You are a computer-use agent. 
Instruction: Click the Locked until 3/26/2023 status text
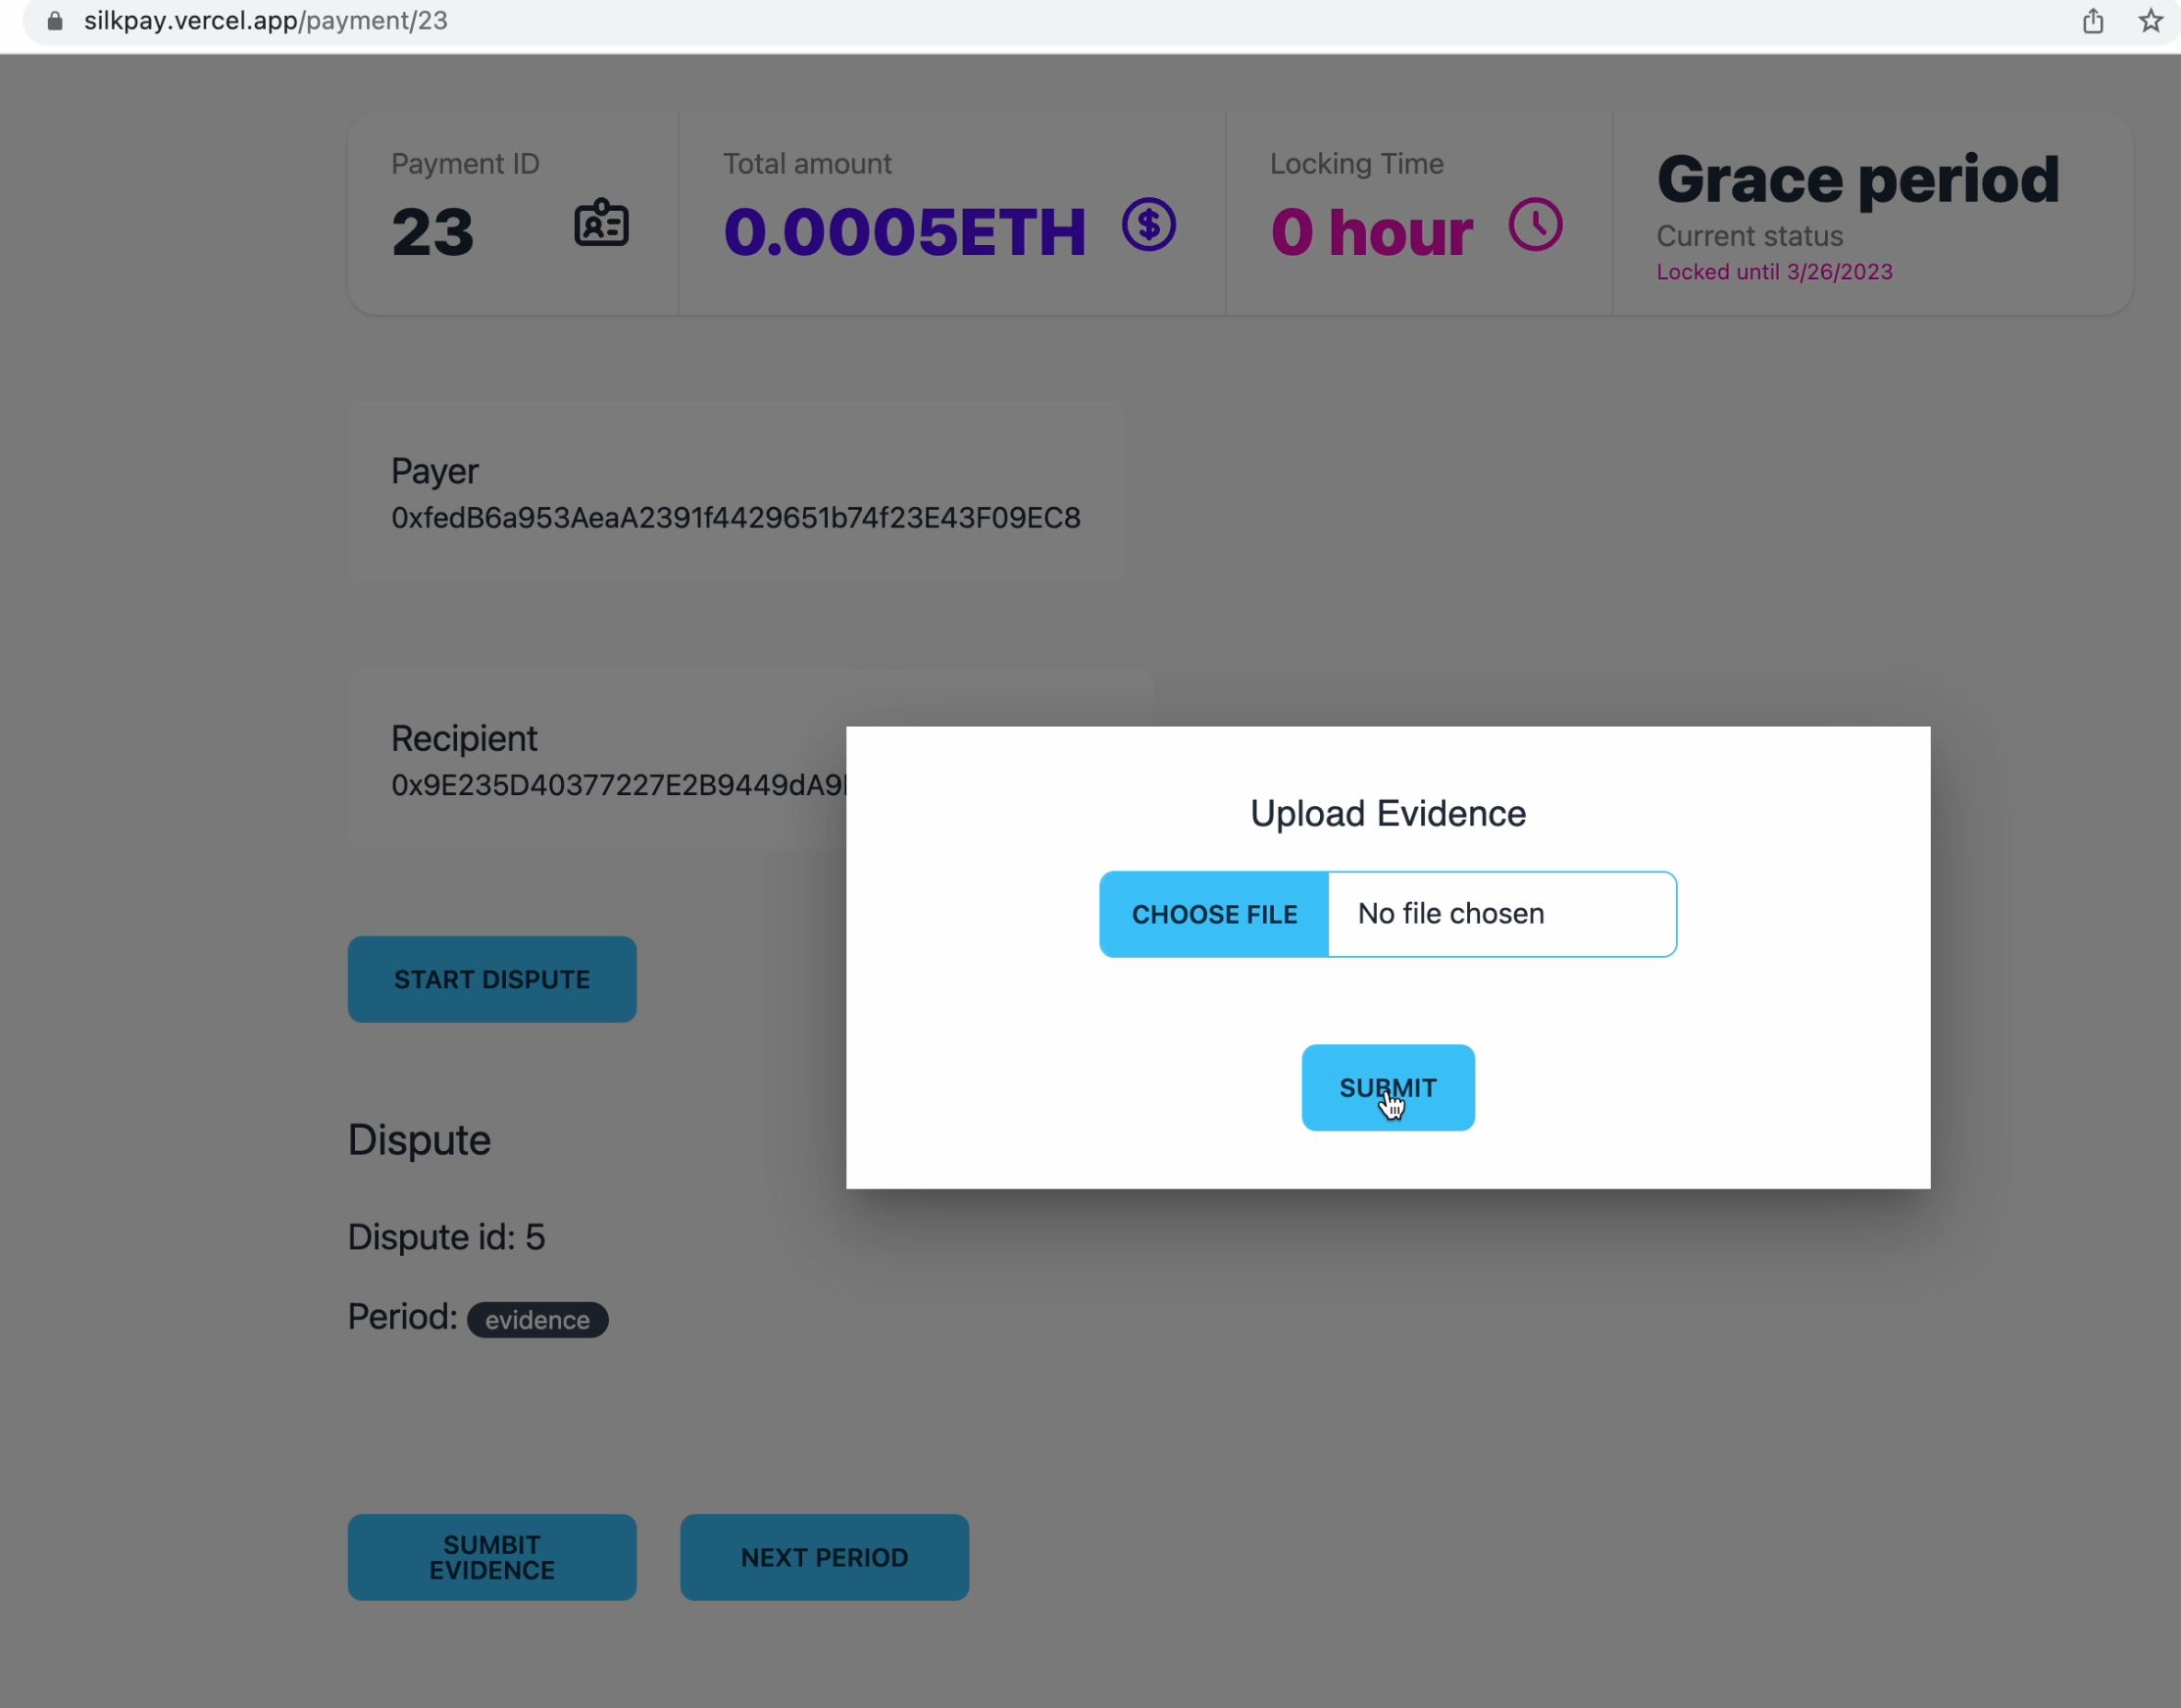(1774, 271)
